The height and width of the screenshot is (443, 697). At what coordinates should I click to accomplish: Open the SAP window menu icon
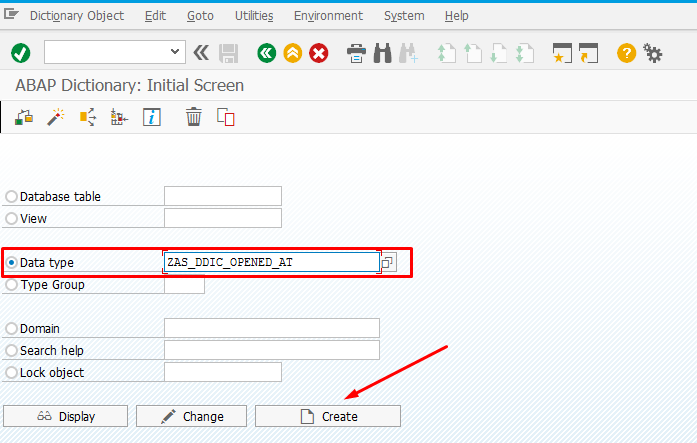11,15
